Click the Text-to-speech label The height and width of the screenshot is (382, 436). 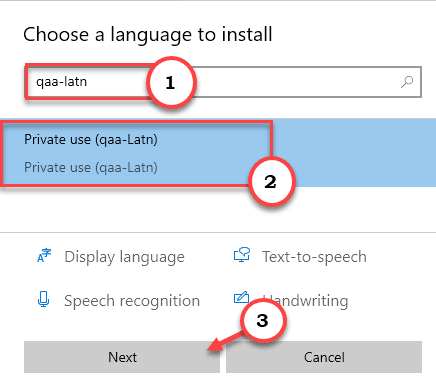pos(314,257)
